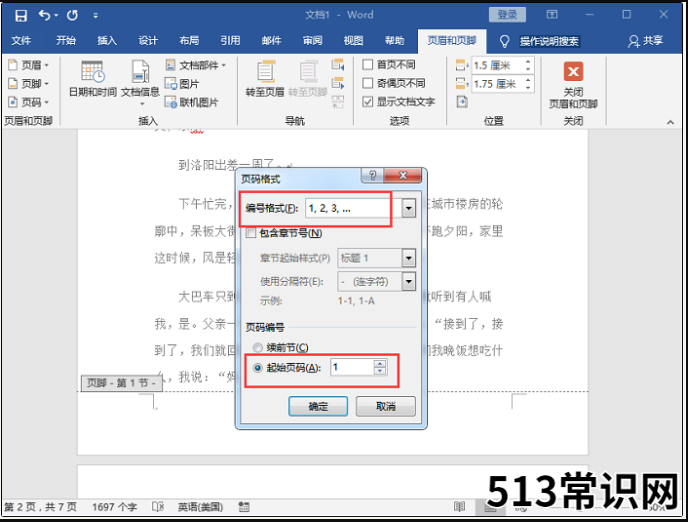Click the proofing book icon in status bar
Viewport: 688px width, 522px height.
(158, 507)
